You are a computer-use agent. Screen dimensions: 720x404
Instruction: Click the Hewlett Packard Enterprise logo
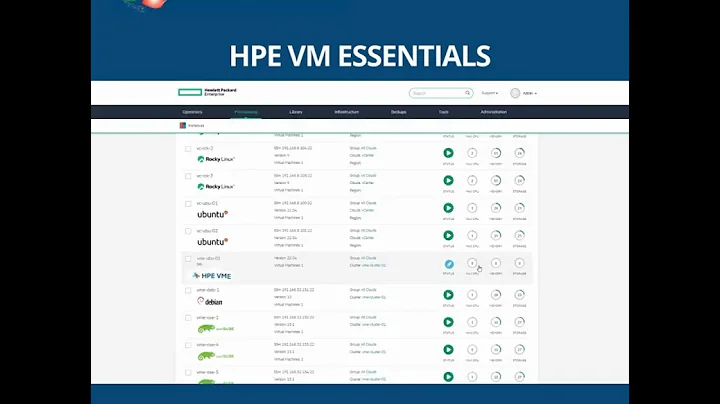click(207, 92)
